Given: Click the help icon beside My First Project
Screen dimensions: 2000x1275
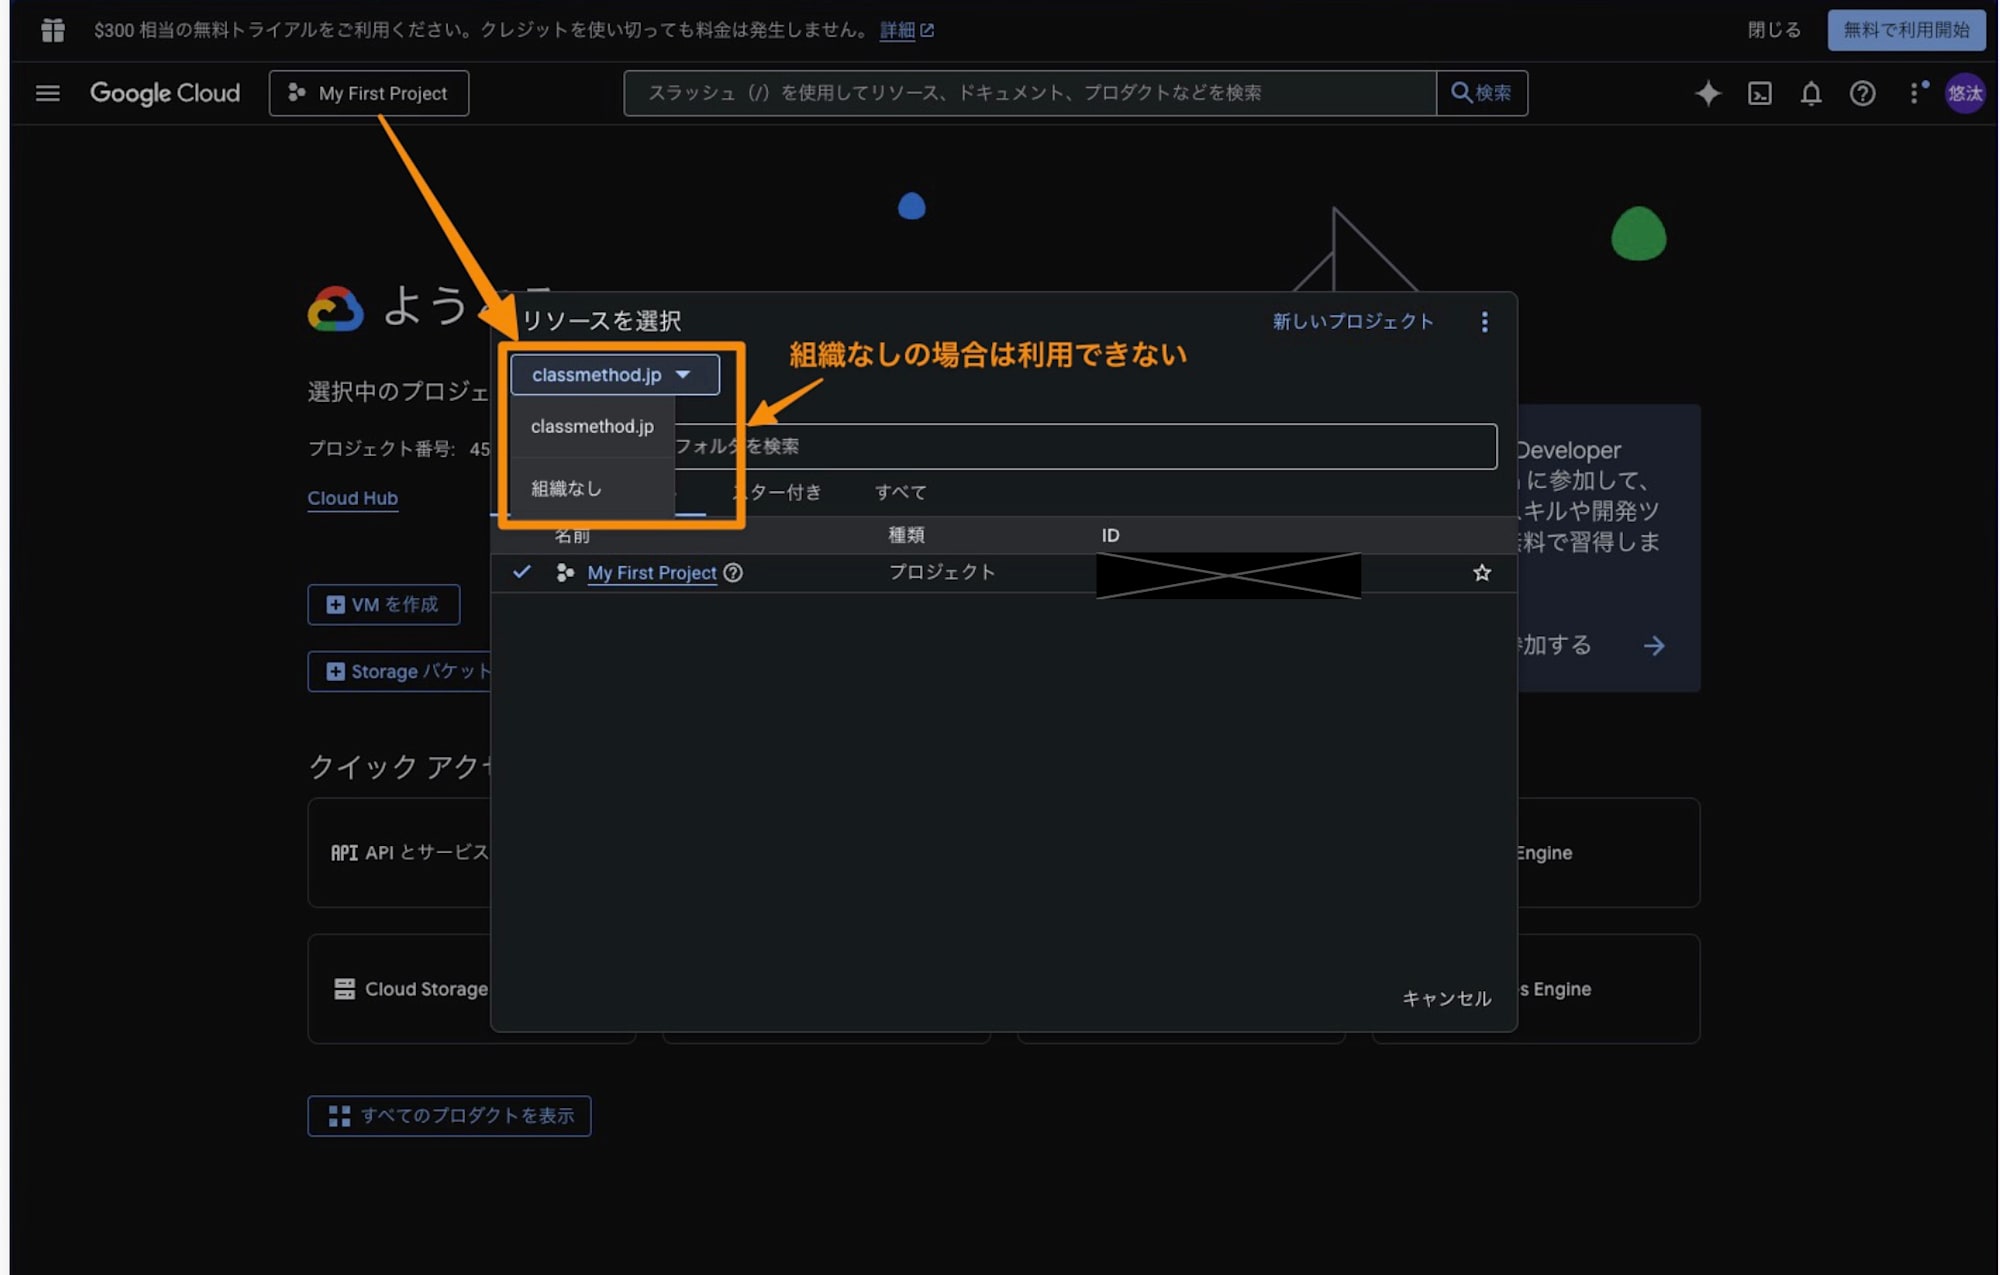Looking at the screenshot, I should [734, 573].
